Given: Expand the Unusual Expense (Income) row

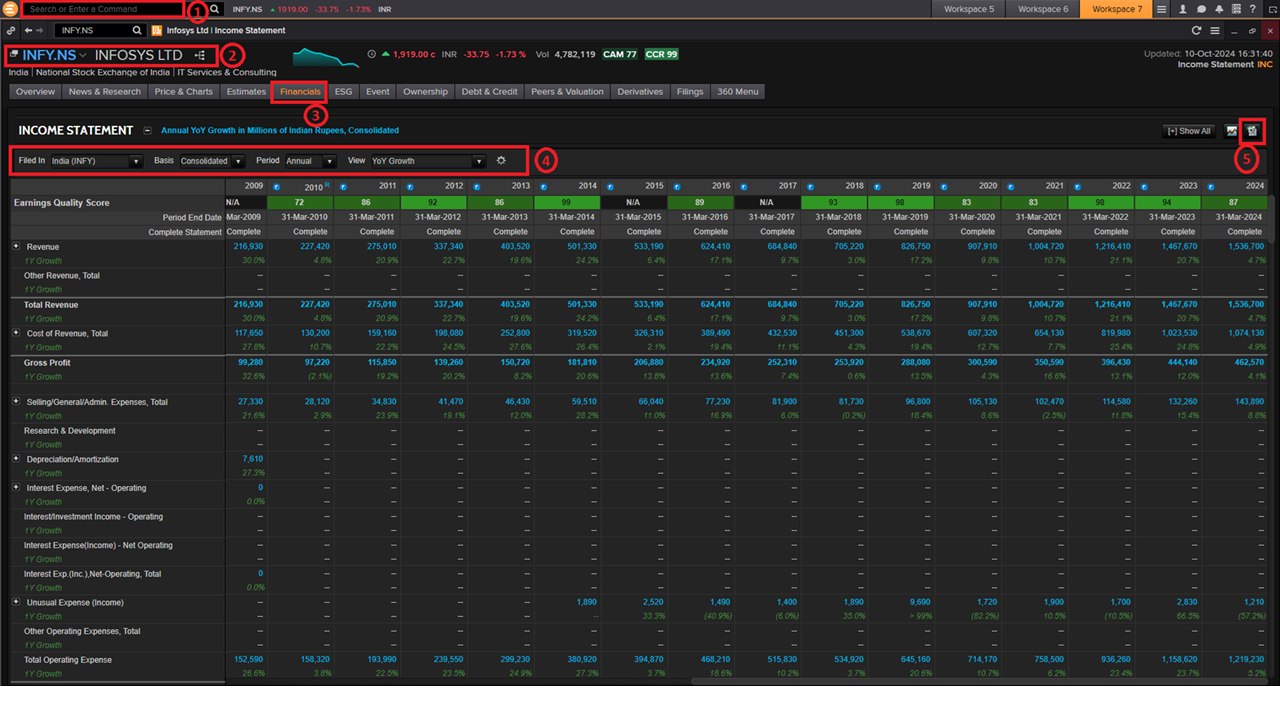Looking at the screenshot, I should [16, 602].
